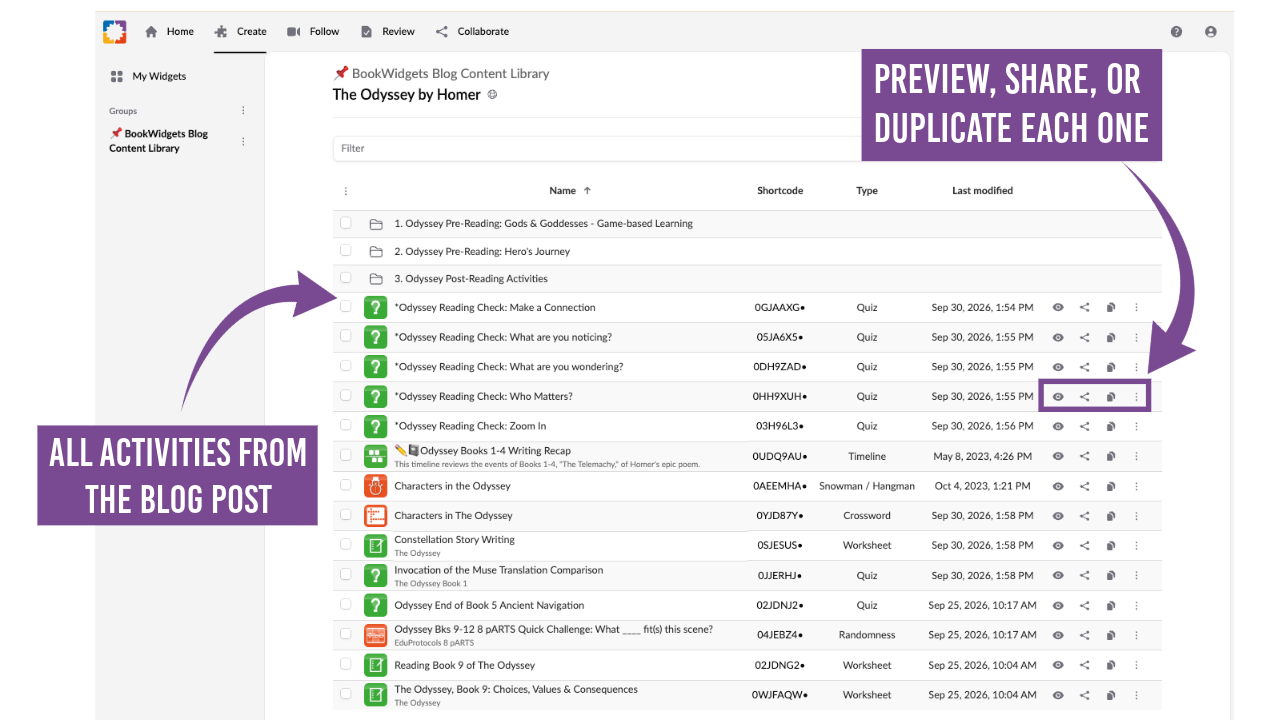1280x720 pixels.
Task: Click the BookWidgets logo icon
Action: [115, 32]
